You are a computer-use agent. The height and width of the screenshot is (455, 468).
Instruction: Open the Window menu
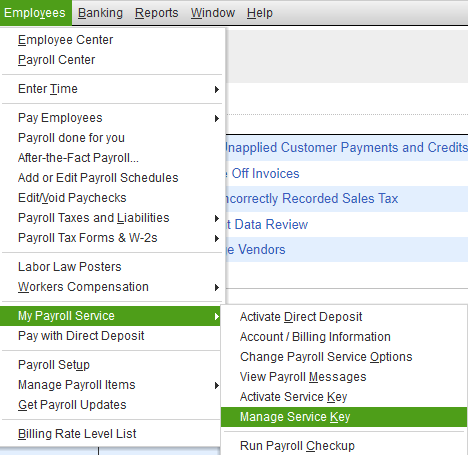(x=213, y=13)
